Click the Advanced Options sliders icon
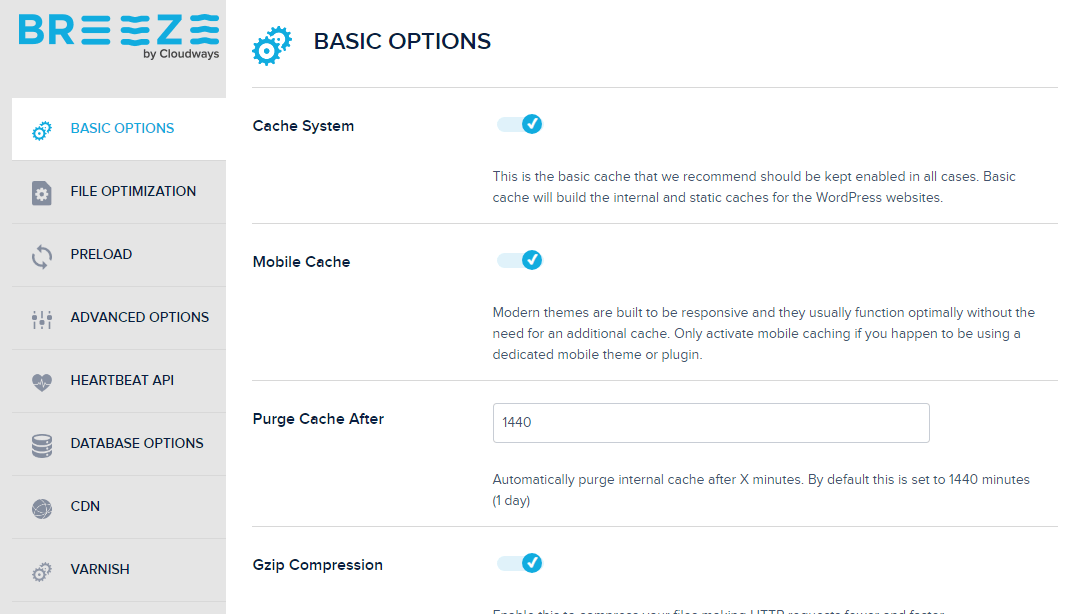Screen dimensions: 1074x614 coord(41,319)
